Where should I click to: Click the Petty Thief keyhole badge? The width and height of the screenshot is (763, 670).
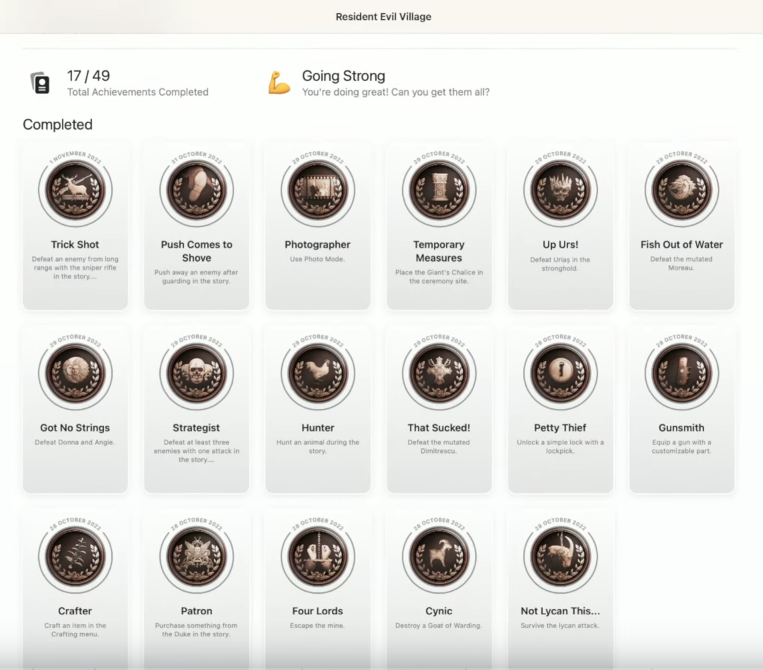click(x=560, y=373)
